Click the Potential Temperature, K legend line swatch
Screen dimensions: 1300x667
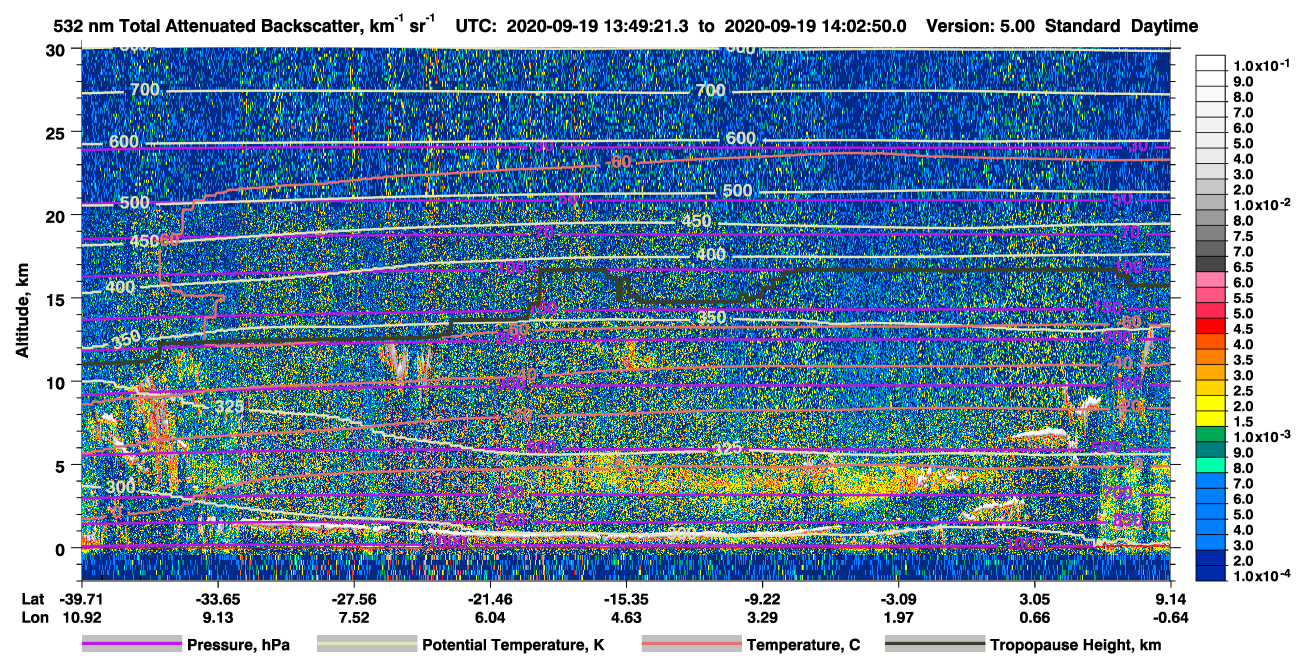366,645
